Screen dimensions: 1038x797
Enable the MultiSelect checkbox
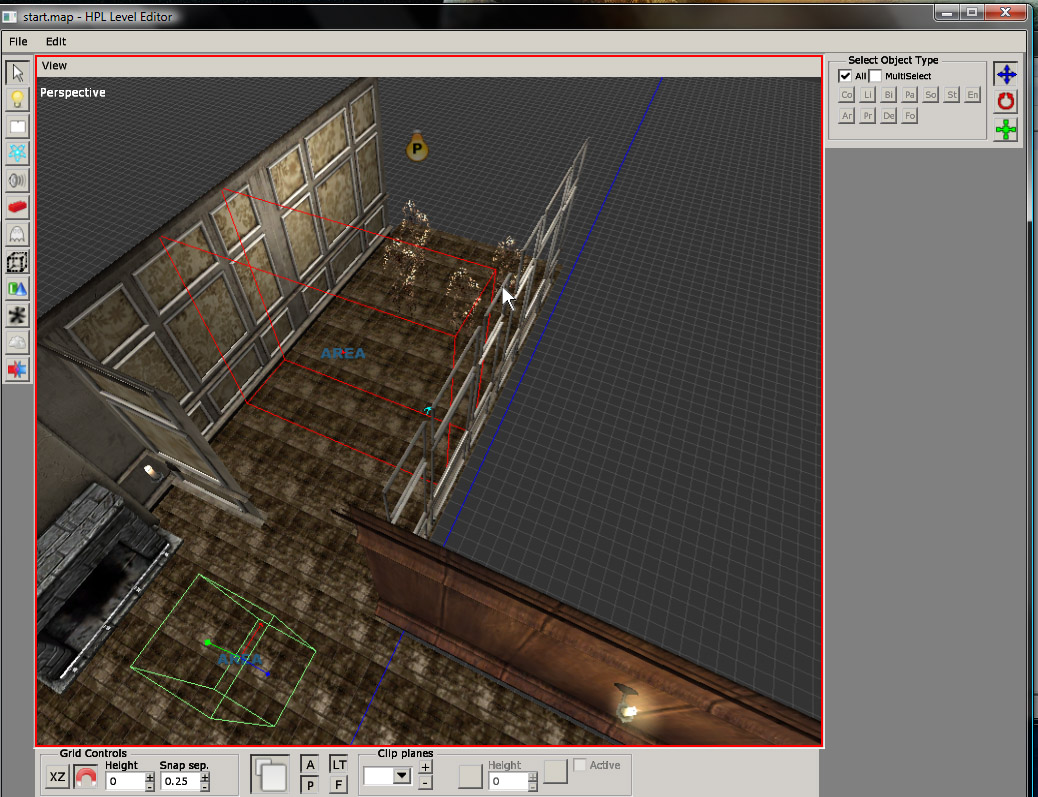pyautogui.click(x=876, y=76)
